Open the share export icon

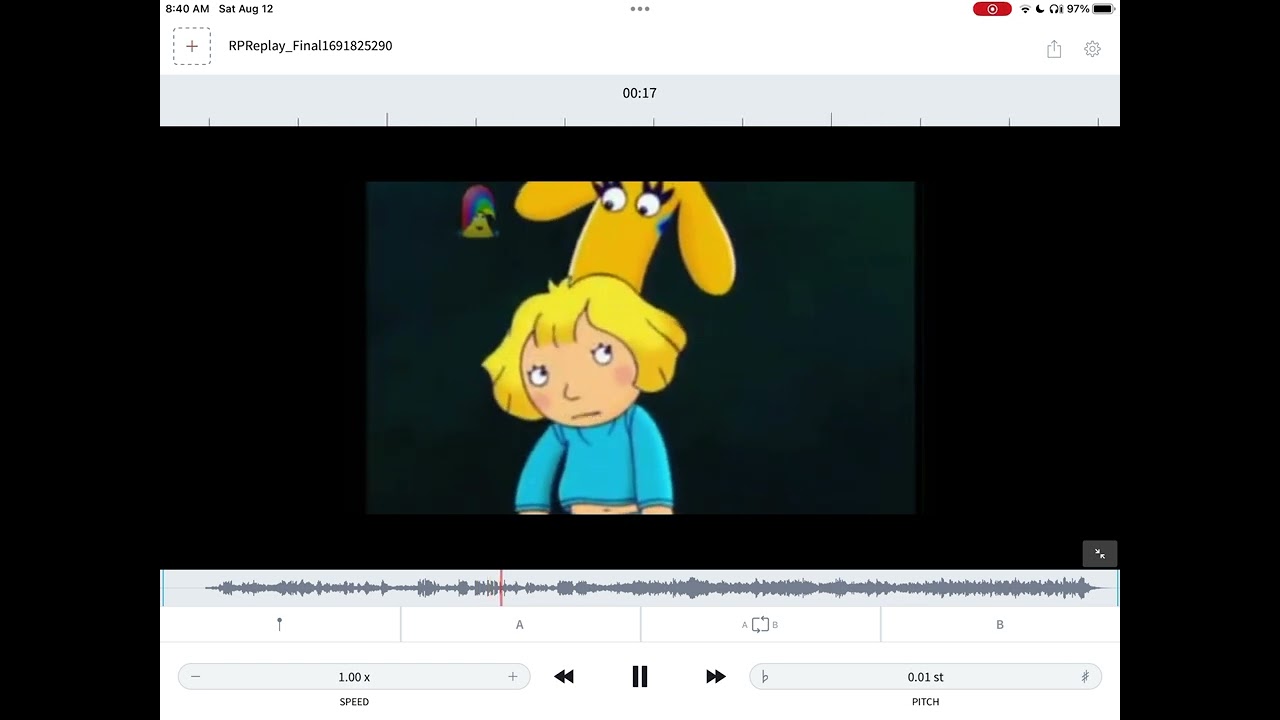(1054, 49)
